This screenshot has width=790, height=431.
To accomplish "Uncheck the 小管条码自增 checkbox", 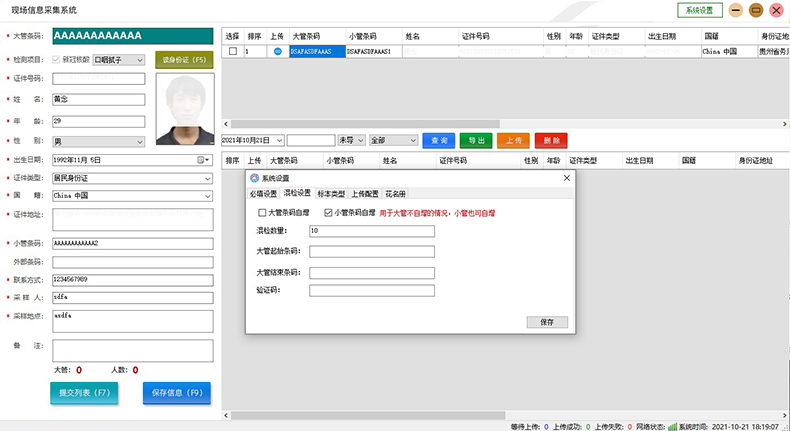I will tap(328, 212).
